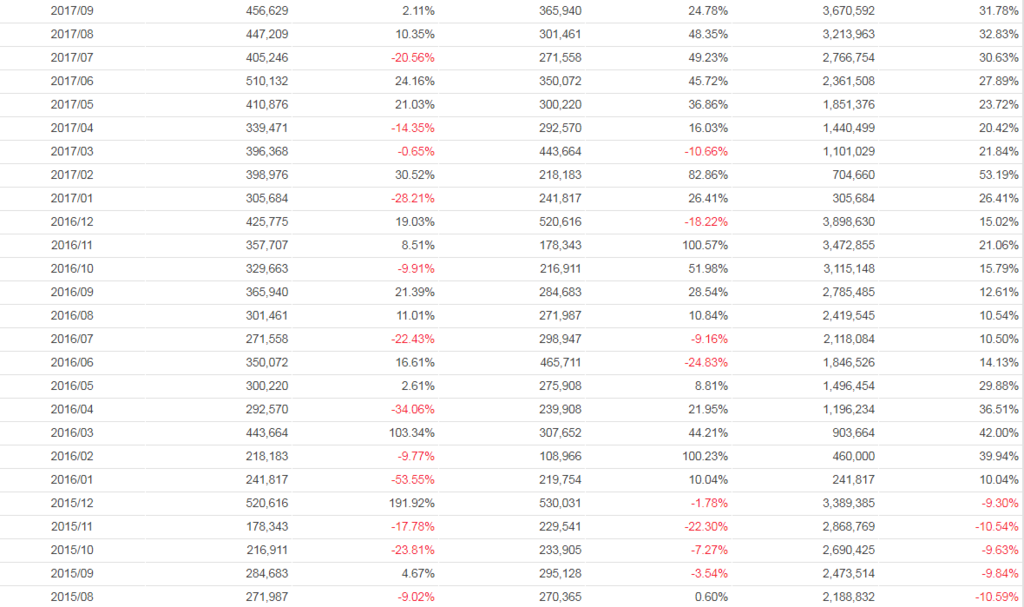Select the 0.60% cell in the last row
This screenshot has width=1024, height=607.
(714, 597)
